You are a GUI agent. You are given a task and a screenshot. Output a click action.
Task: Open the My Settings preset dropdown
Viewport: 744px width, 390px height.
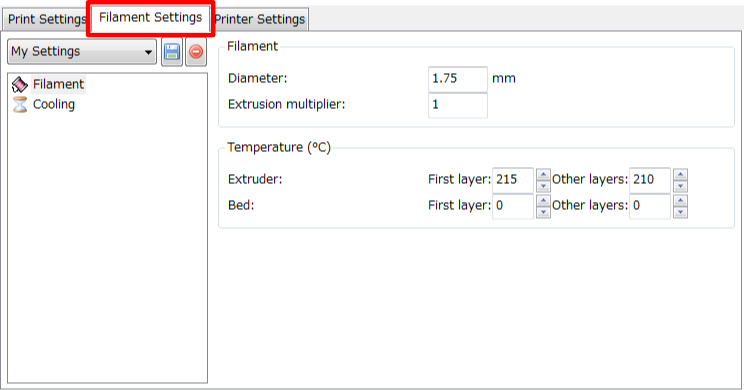[x=82, y=52]
